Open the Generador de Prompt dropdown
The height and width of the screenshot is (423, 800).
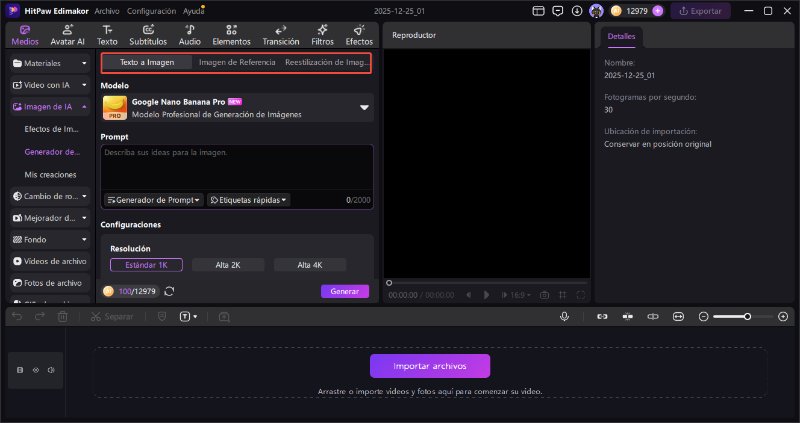coord(153,200)
